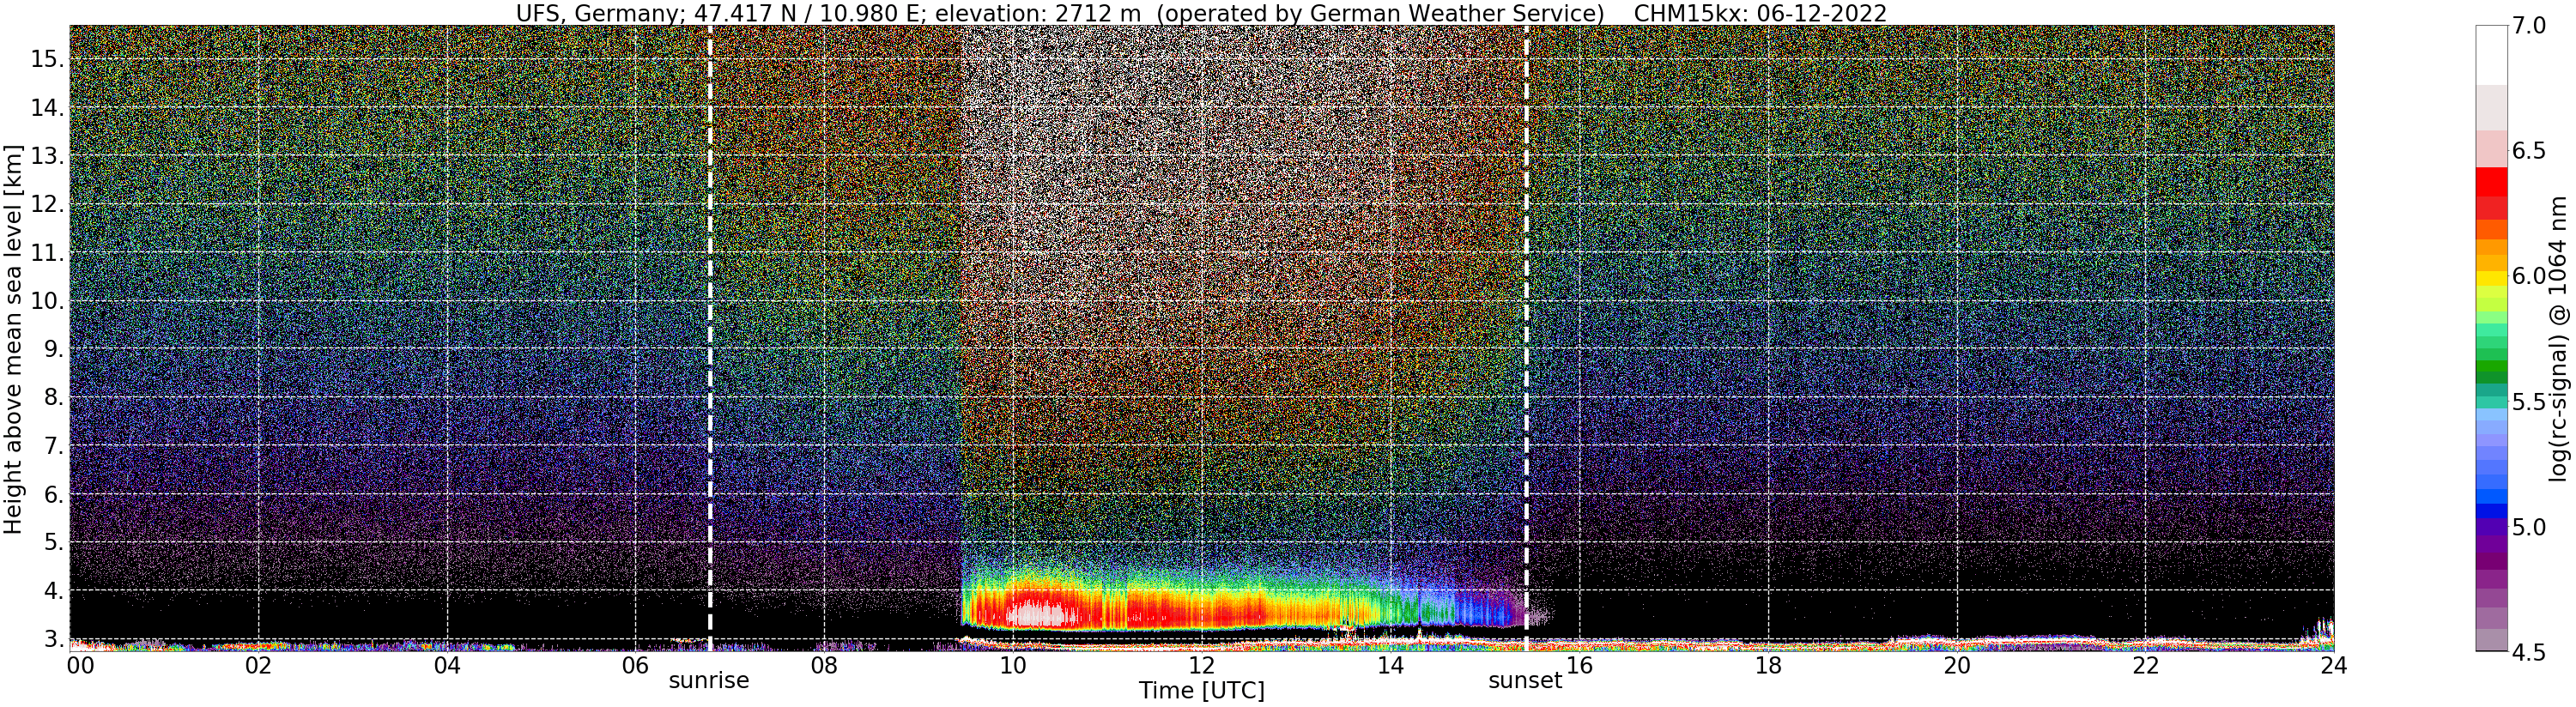Click the x-axis label 'Time [UTC]'
Viewport: 2576px width, 707px height.
pos(1201,691)
